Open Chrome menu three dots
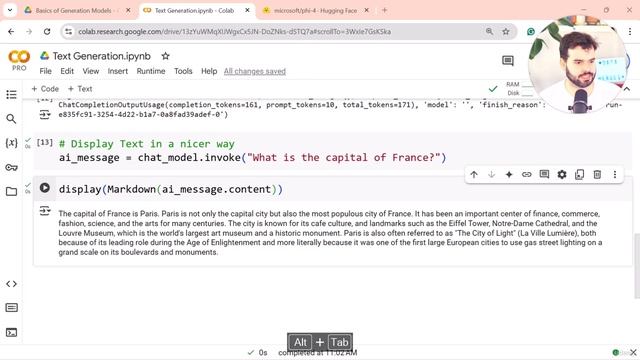 pyautogui.click(x=630, y=31)
